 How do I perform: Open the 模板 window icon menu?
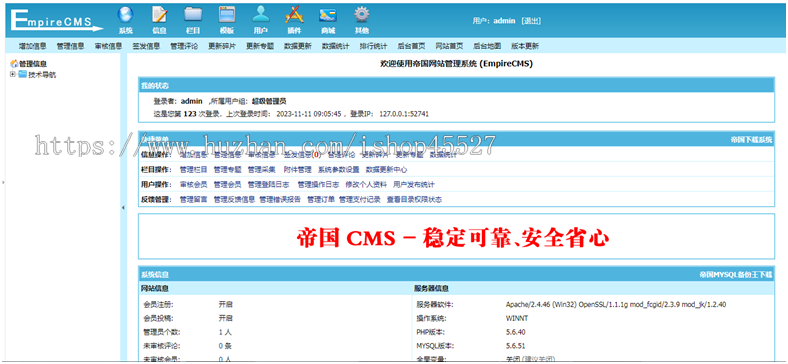click(227, 20)
